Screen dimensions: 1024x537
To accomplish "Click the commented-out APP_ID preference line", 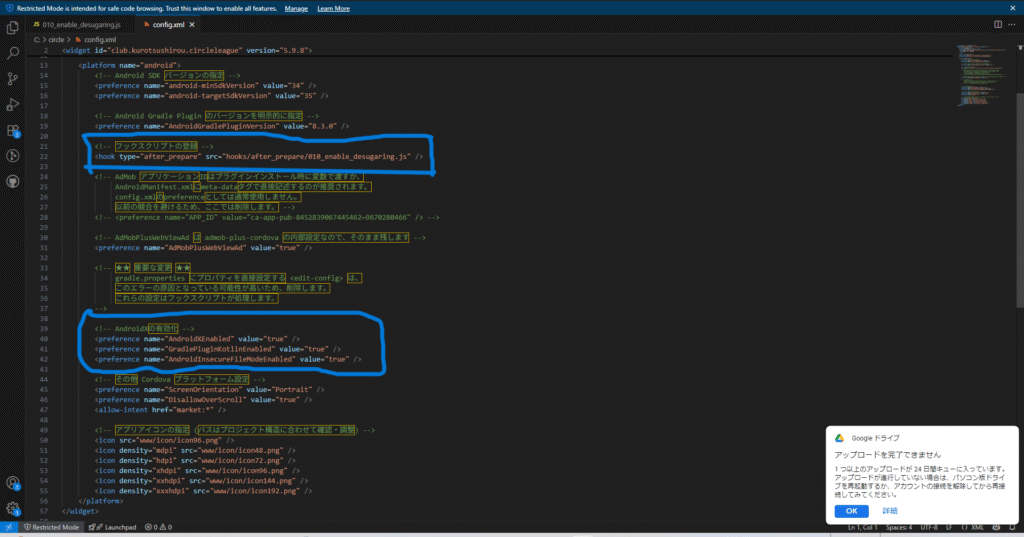I will (x=266, y=218).
